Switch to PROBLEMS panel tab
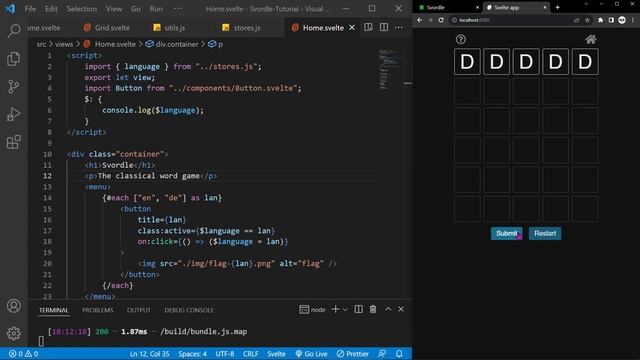The width and height of the screenshot is (640, 360). click(x=98, y=310)
